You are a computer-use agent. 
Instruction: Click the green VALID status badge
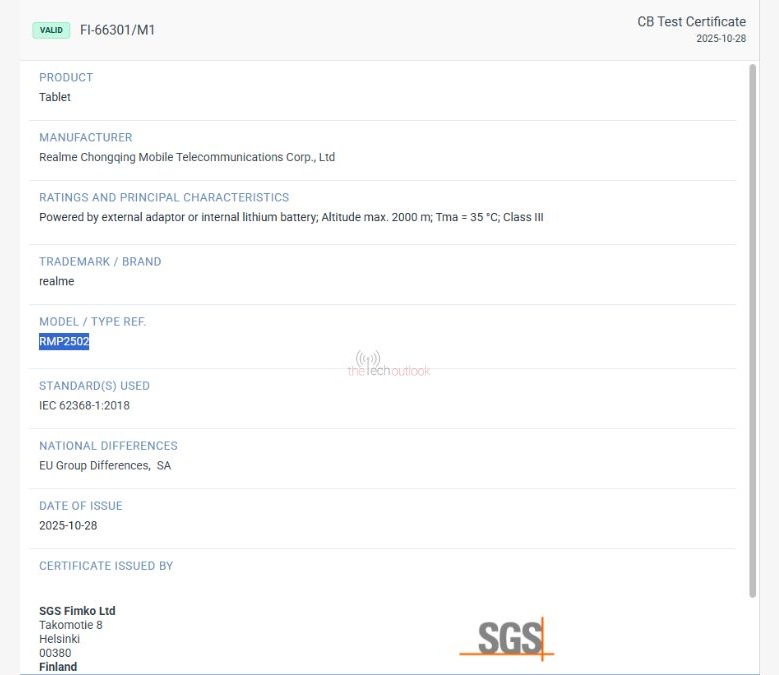pyautogui.click(x=51, y=30)
